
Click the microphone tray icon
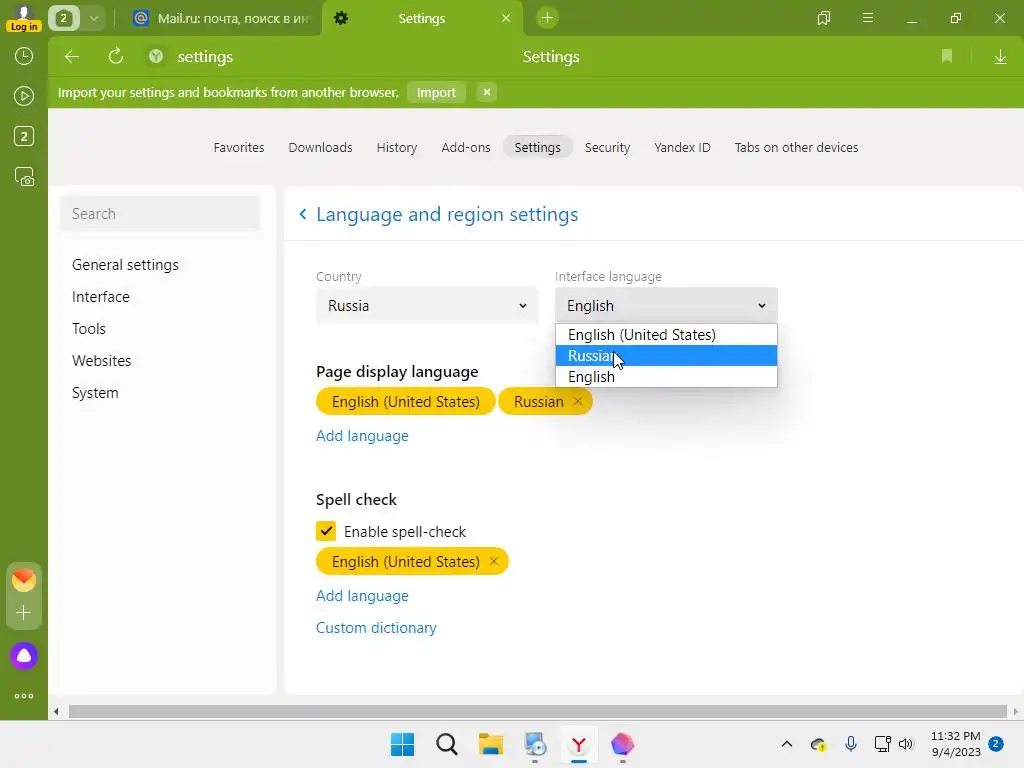coord(850,744)
